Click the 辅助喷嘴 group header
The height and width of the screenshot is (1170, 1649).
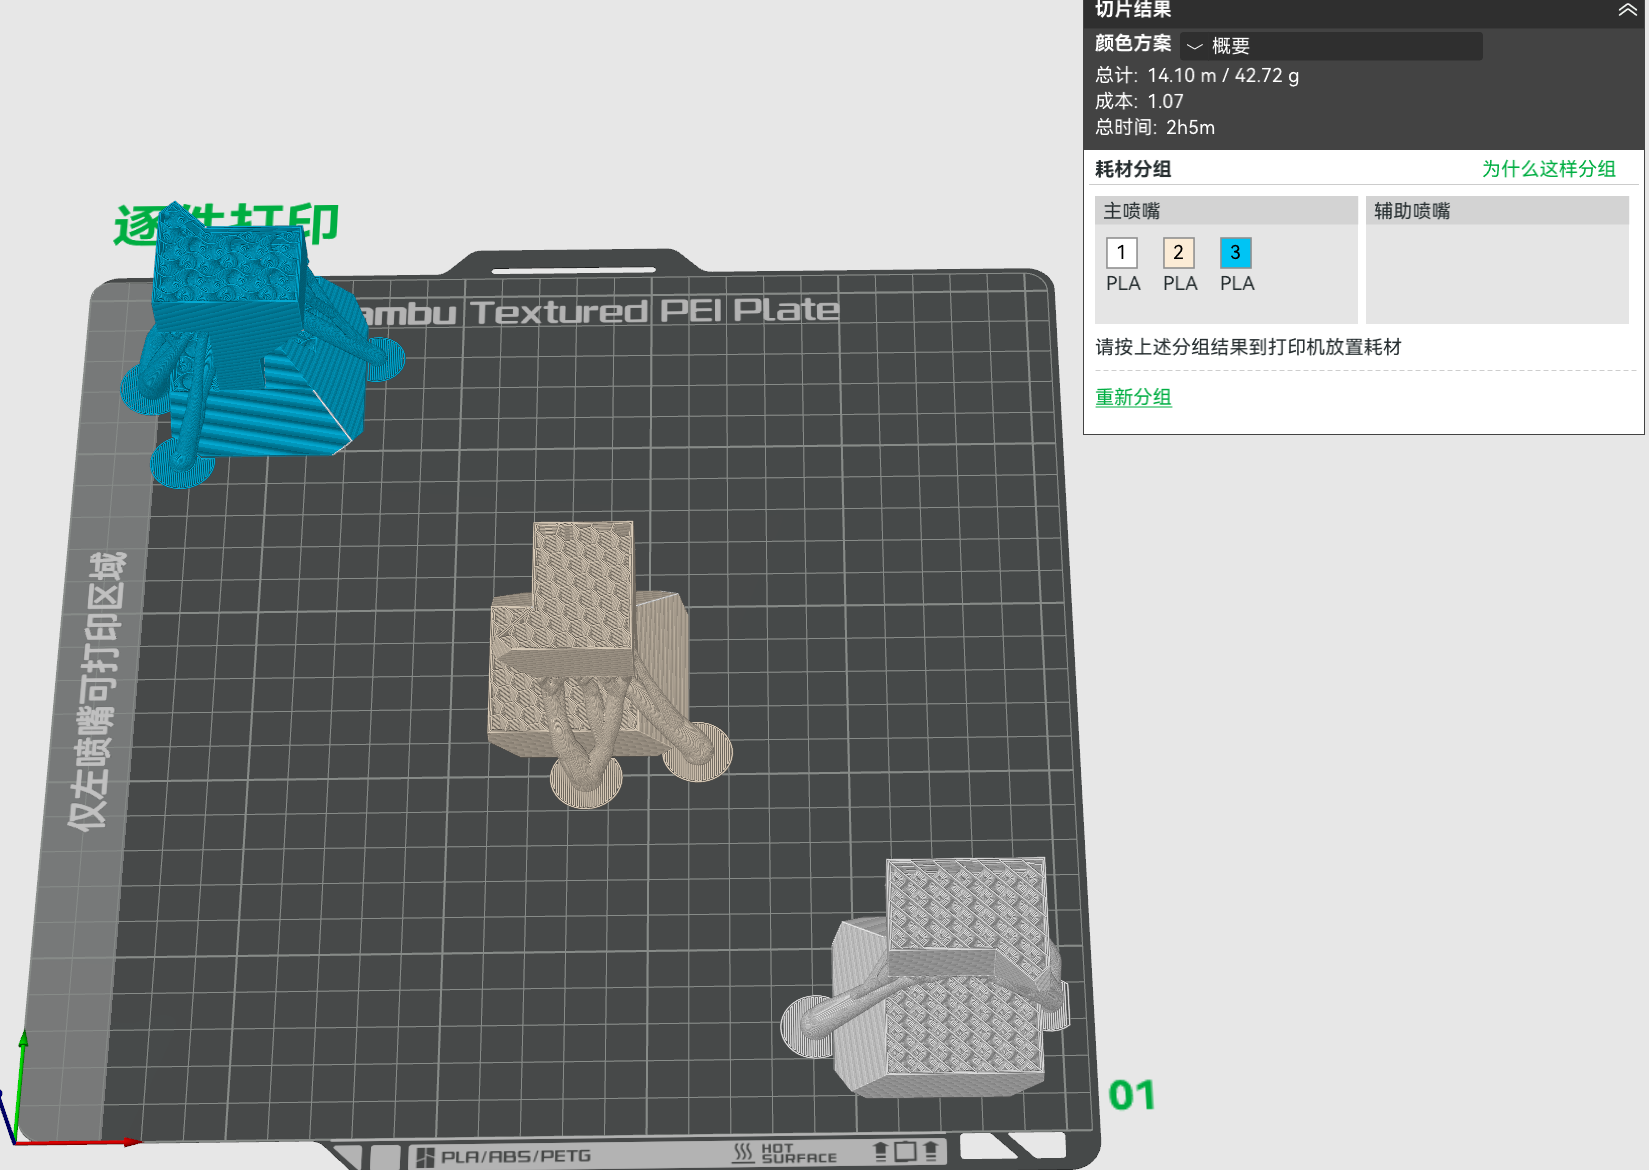click(x=1497, y=211)
